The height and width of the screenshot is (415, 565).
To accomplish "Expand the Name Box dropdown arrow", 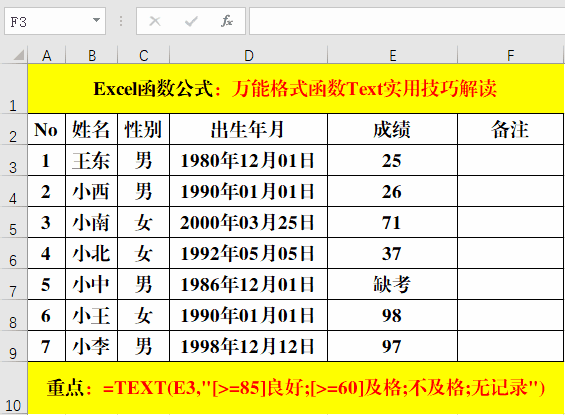I will pyautogui.click(x=96, y=20).
